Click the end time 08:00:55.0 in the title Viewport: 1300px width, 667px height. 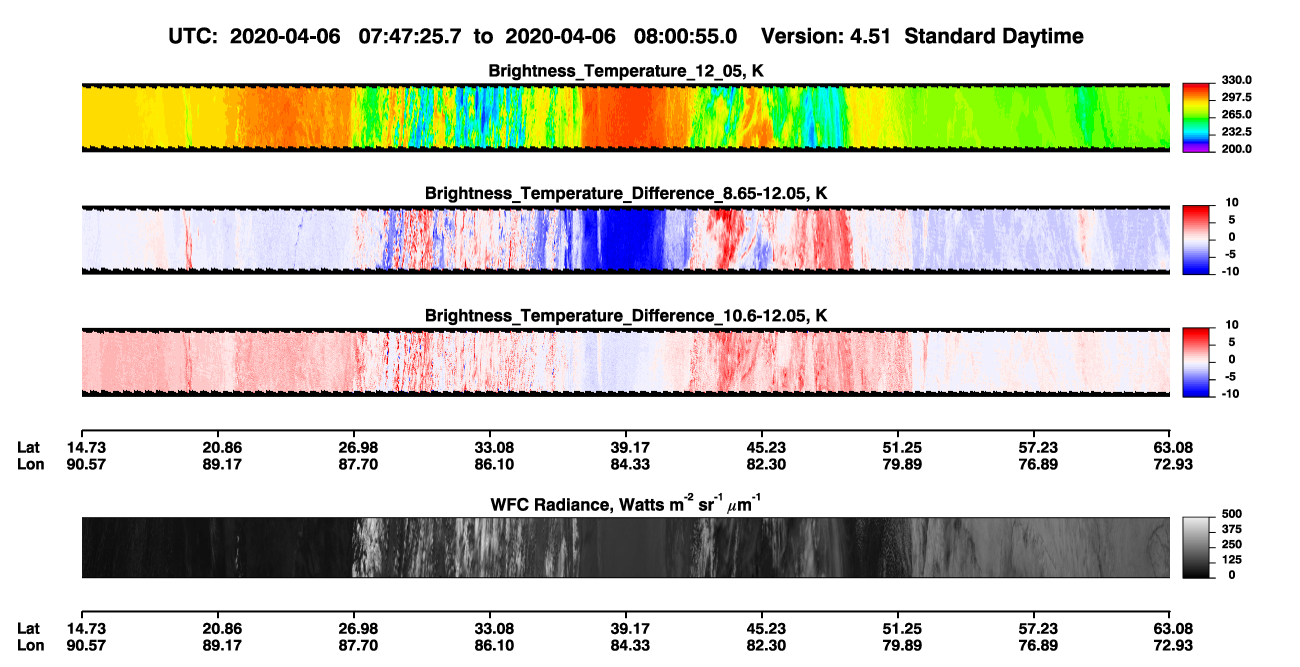point(686,36)
